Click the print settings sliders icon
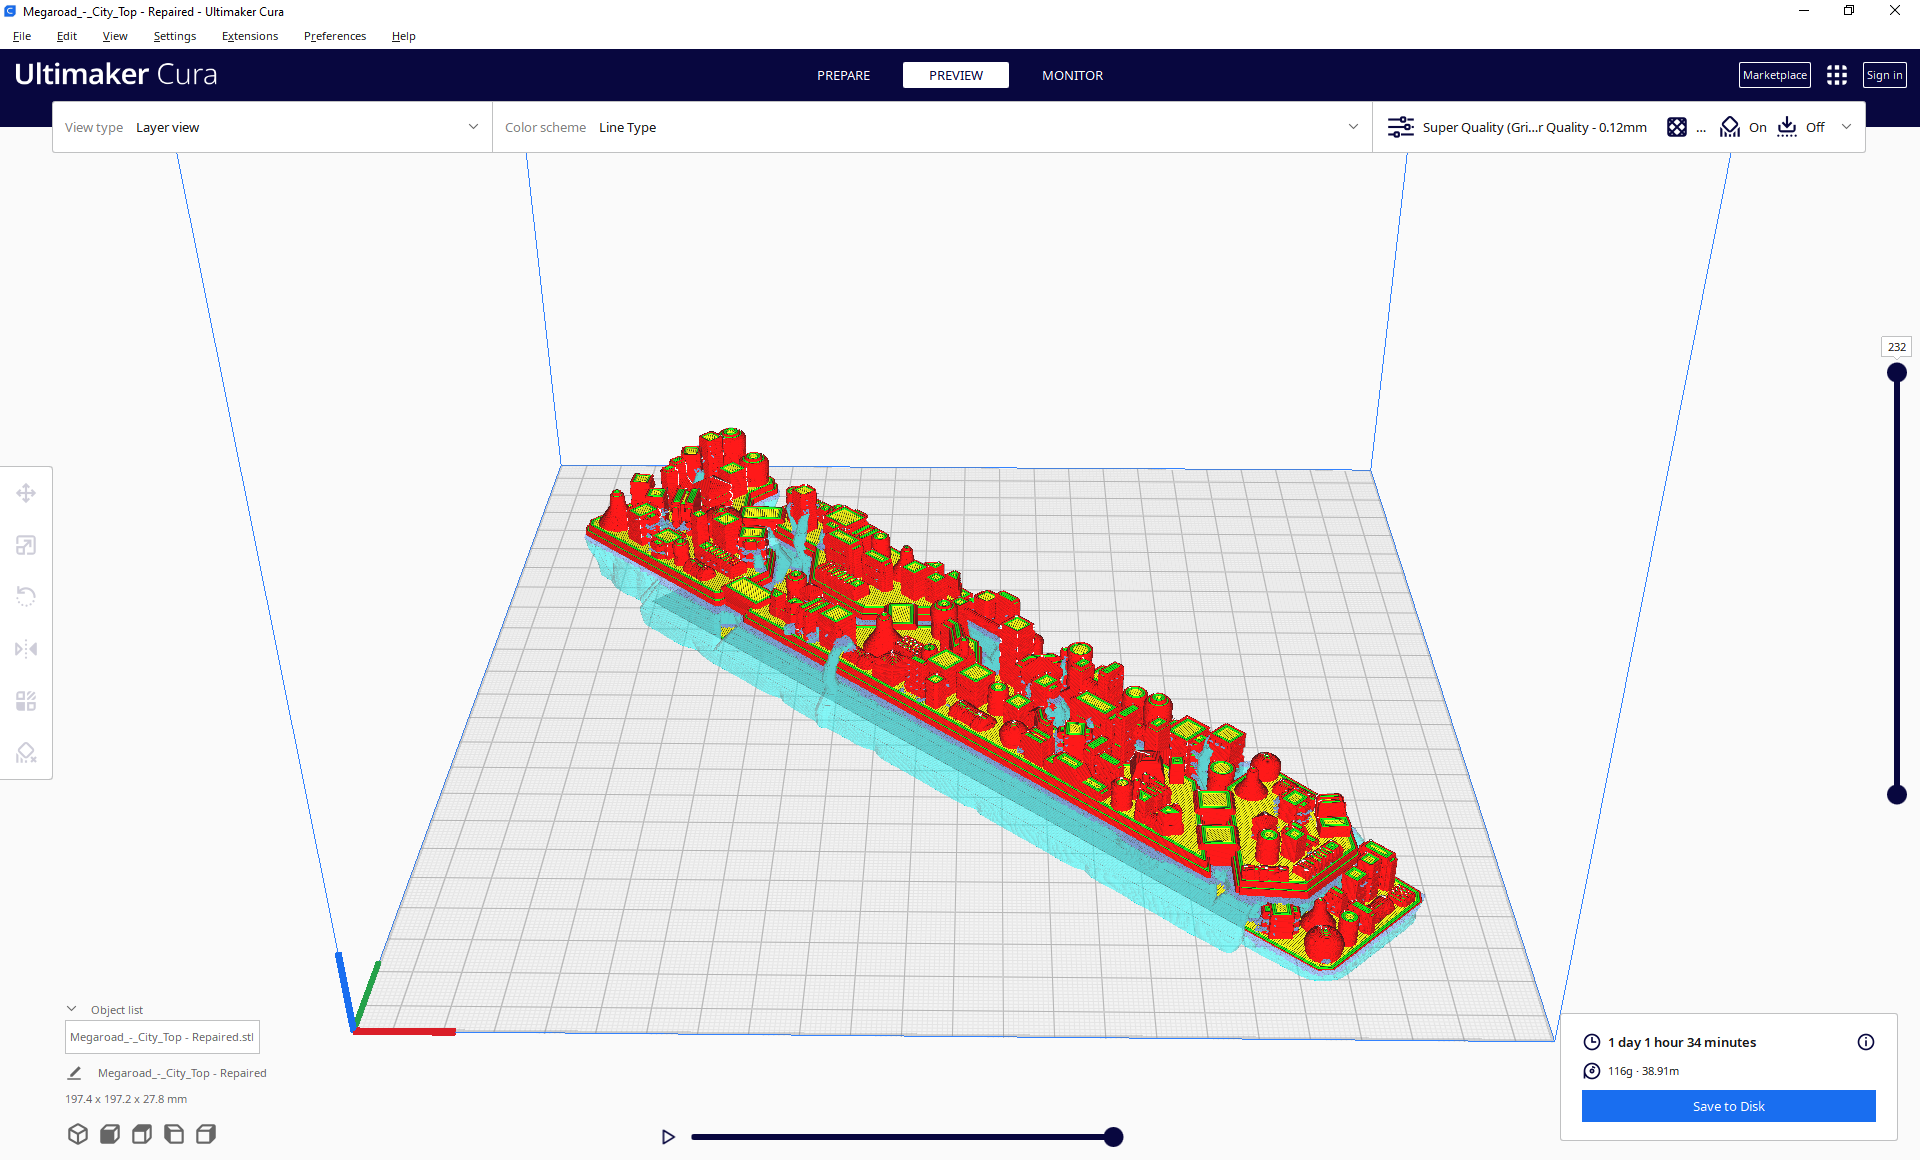1920x1160 pixels. tap(1400, 127)
